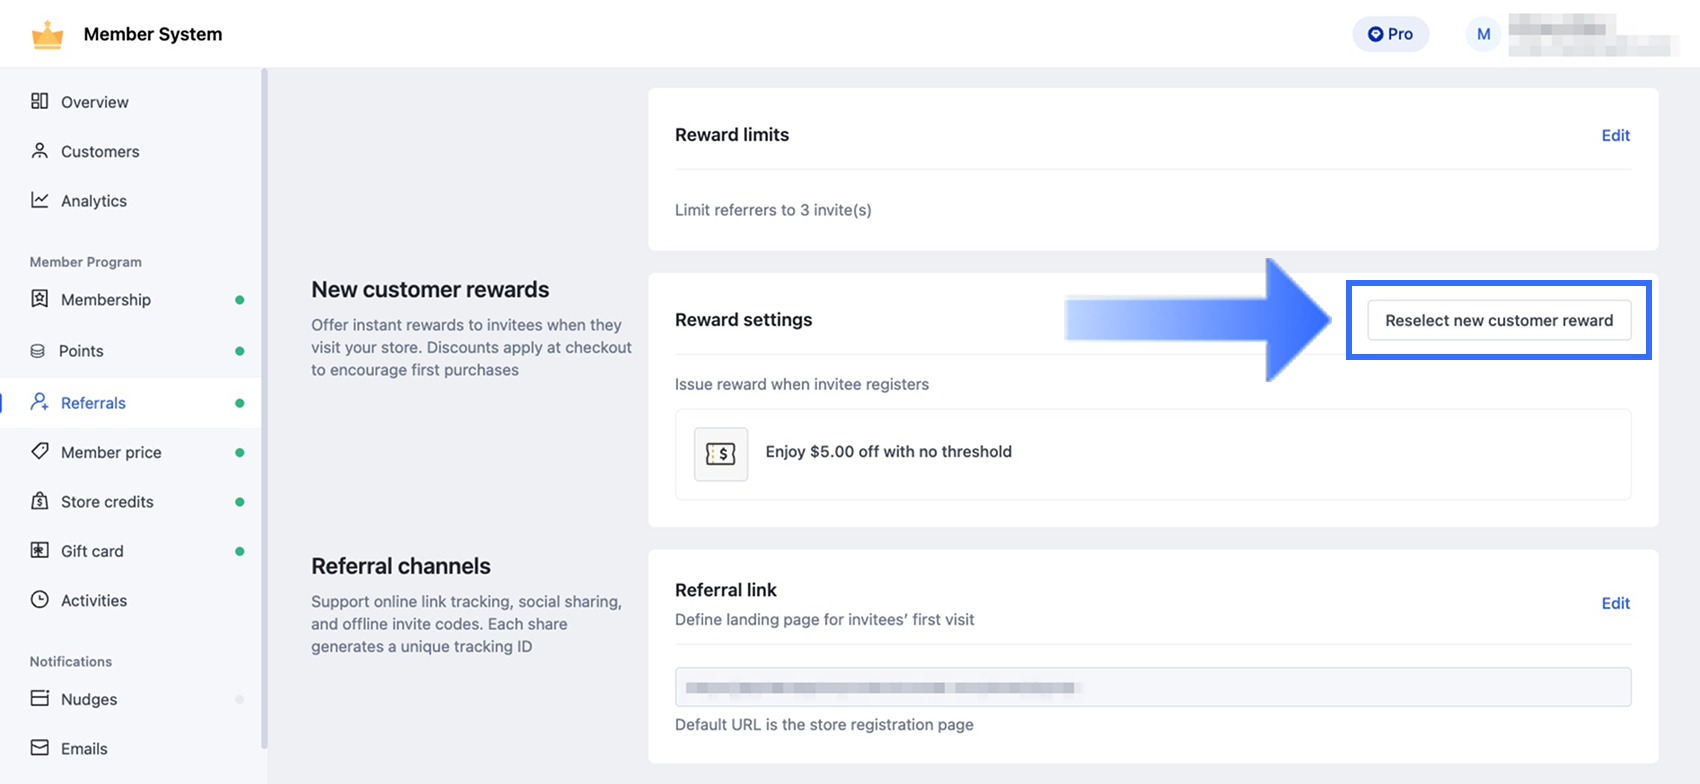Click Reselect new customer reward button

coord(1498,321)
